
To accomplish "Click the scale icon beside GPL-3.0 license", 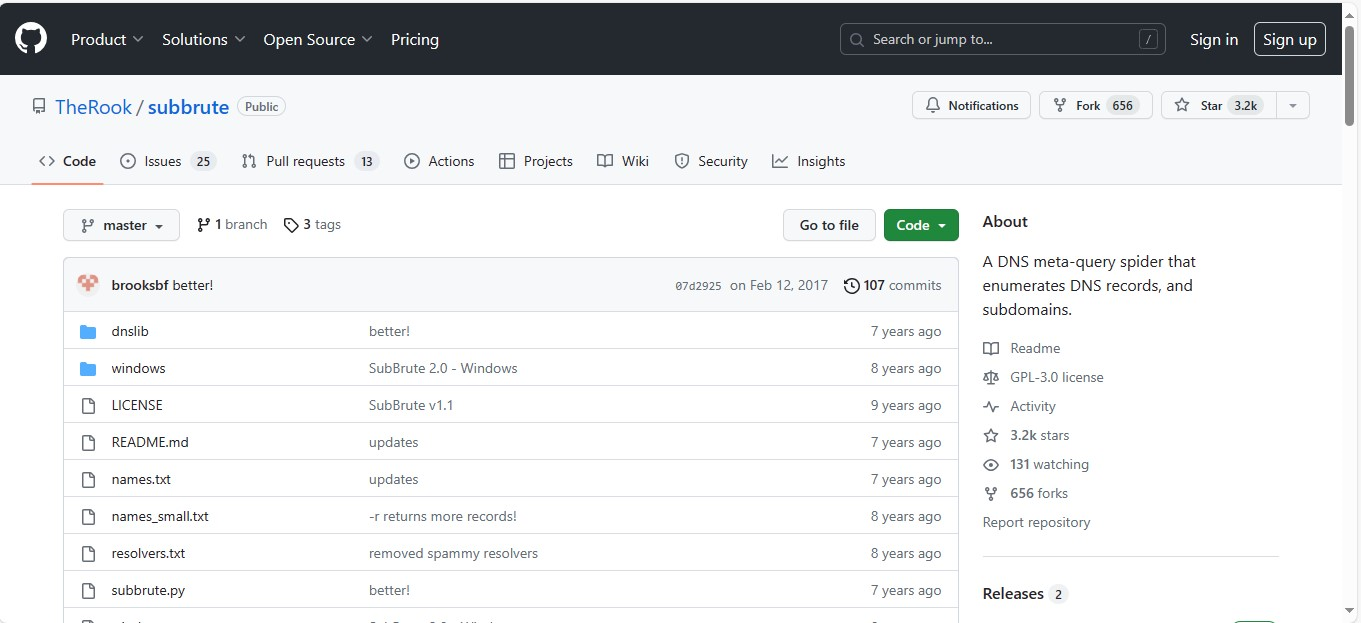I will pyautogui.click(x=991, y=377).
